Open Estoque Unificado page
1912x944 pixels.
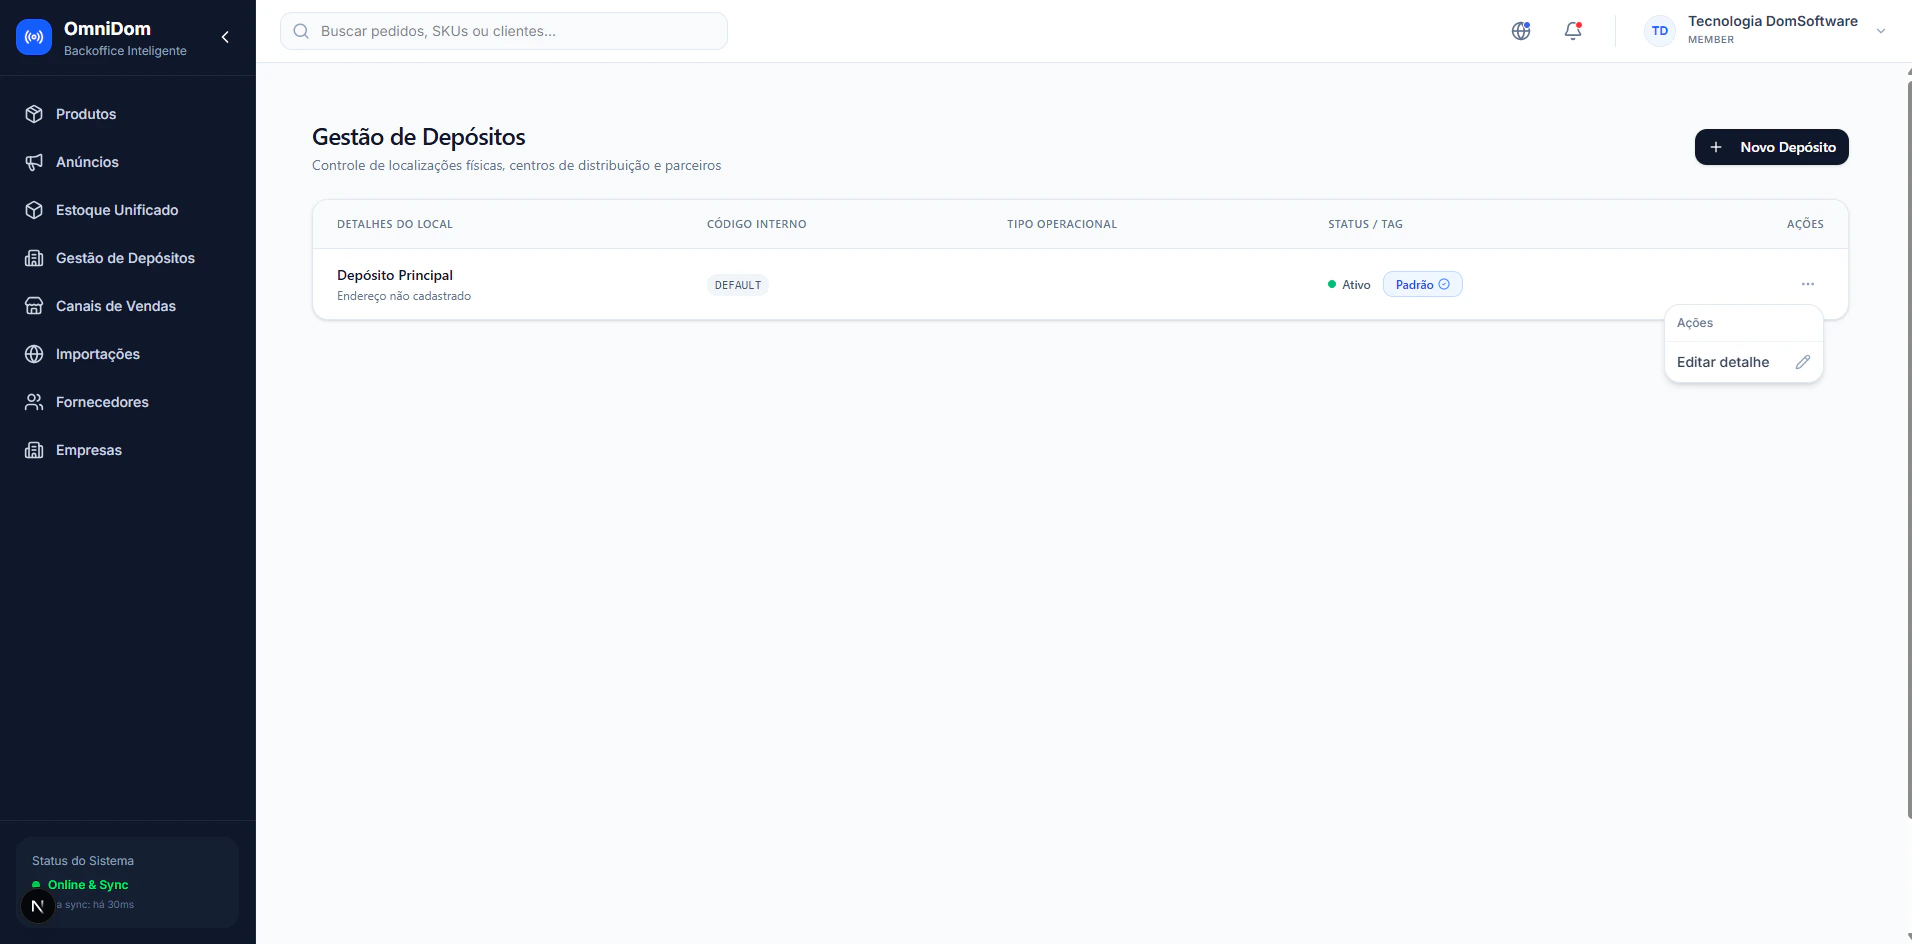click(x=128, y=210)
